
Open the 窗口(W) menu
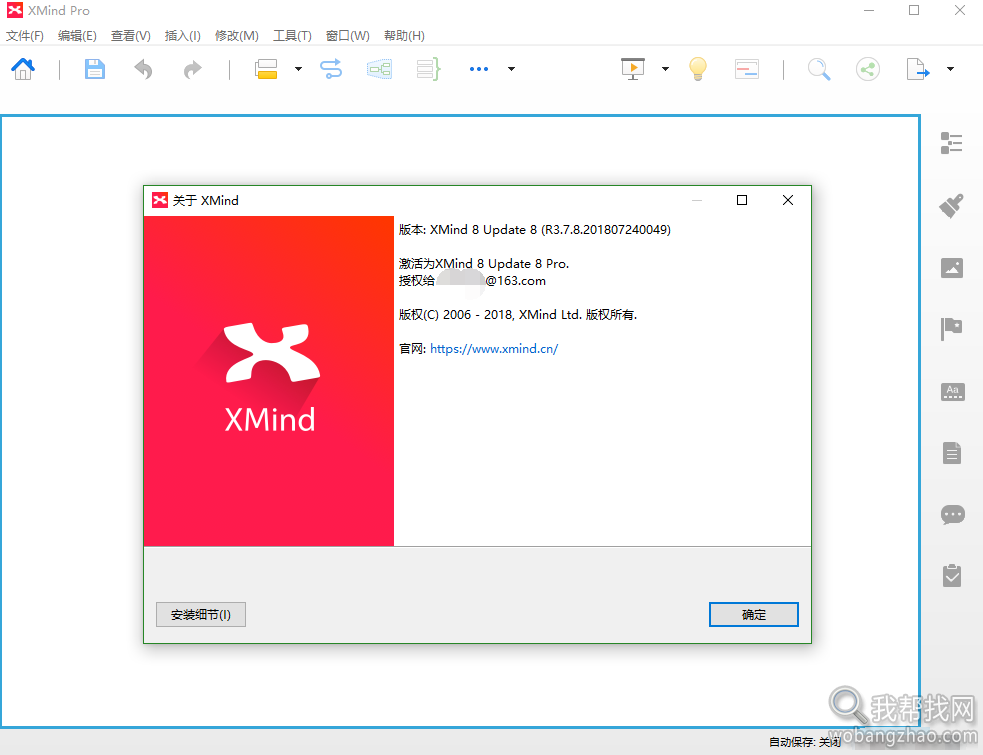click(348, 36)
